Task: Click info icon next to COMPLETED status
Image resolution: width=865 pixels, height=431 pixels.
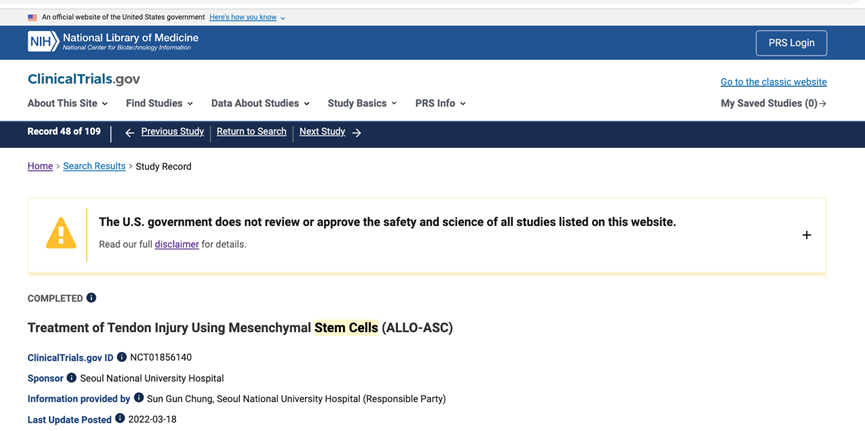Action: point(91,297)
